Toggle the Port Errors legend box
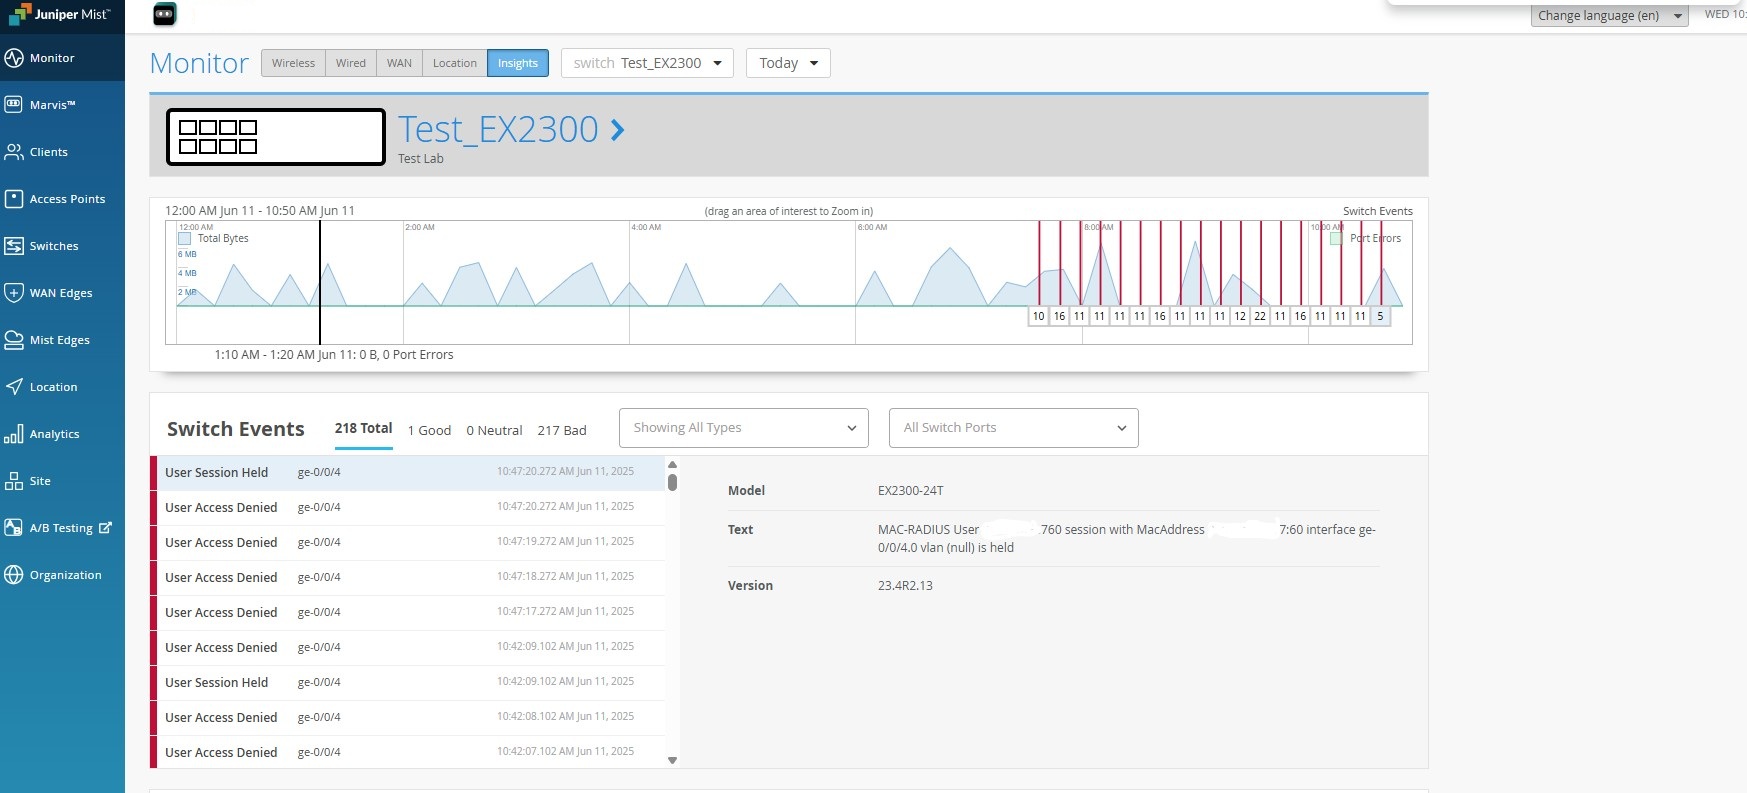The height and width of the screenshot is (793, 1747). pyautogui.click(x=1335, y=239)
